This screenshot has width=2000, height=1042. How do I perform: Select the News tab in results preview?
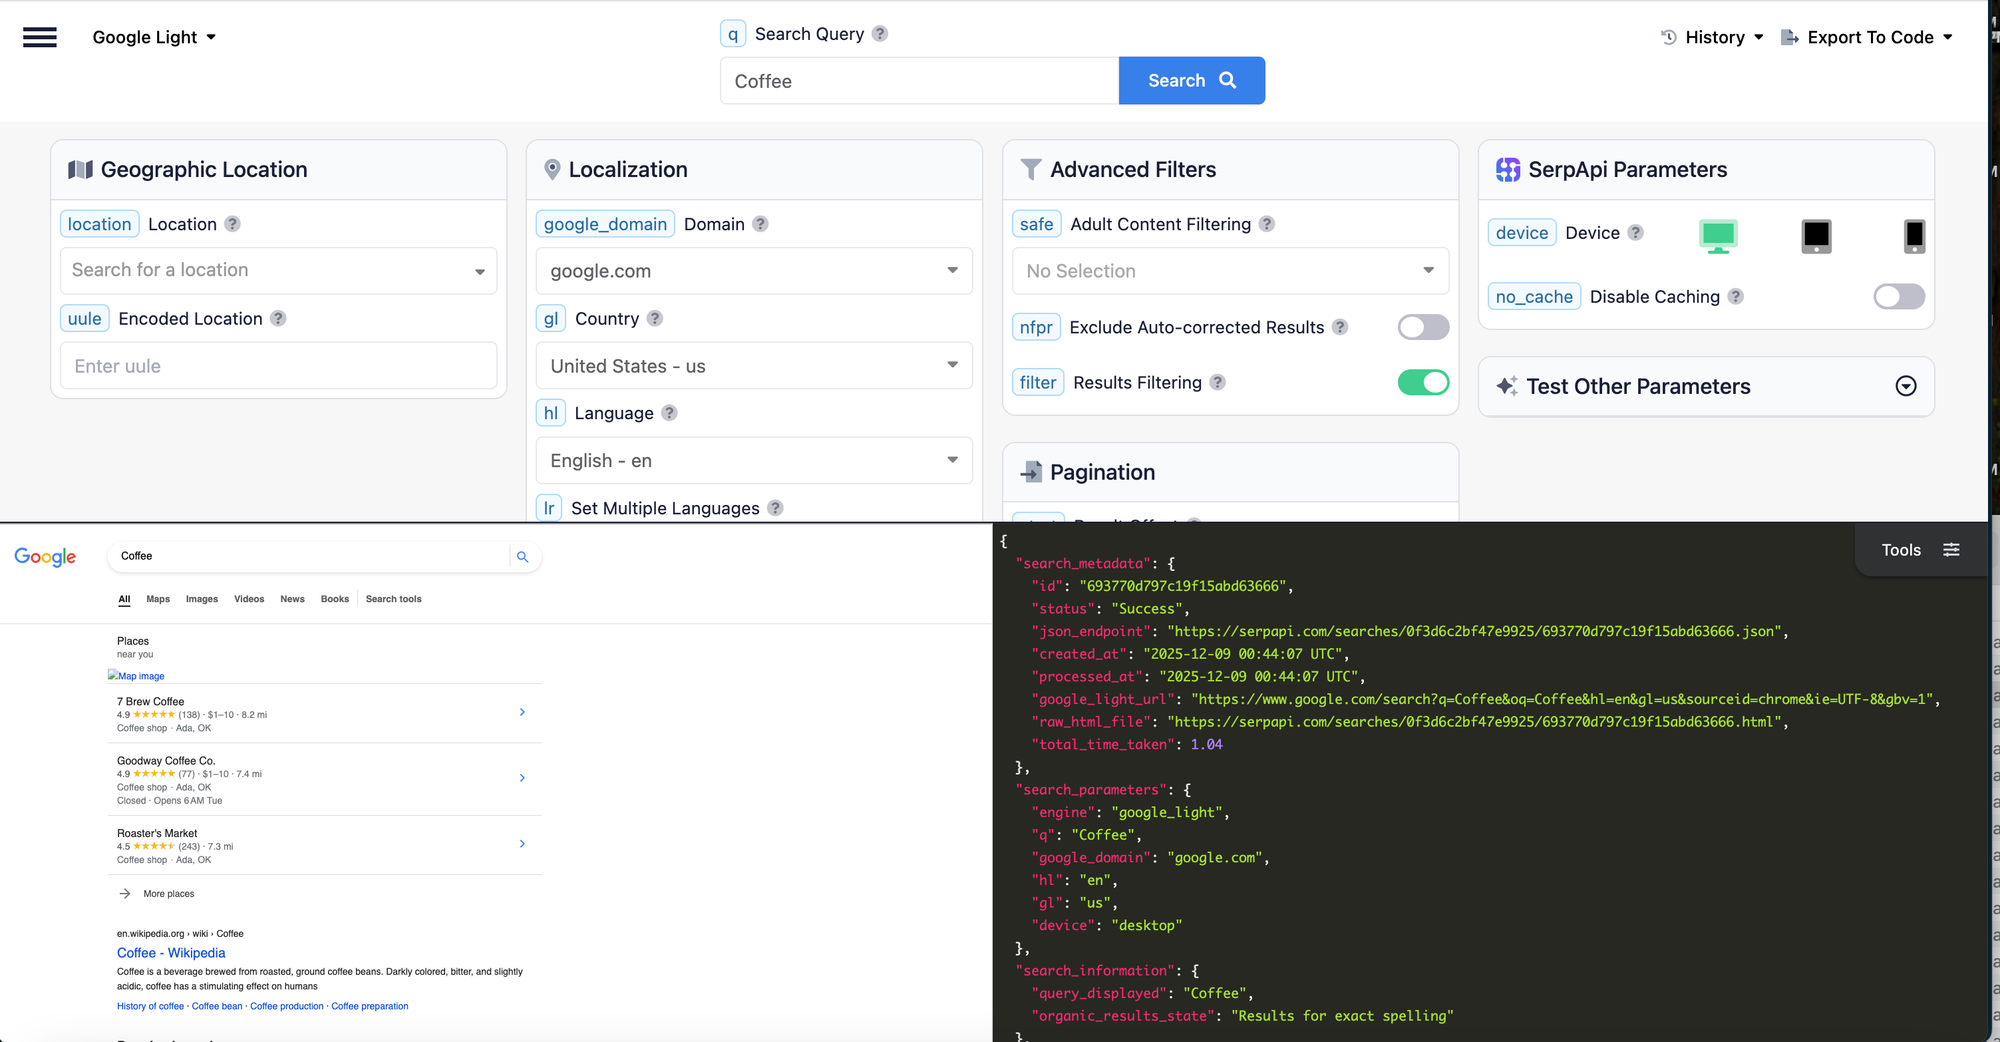(292, 599)
